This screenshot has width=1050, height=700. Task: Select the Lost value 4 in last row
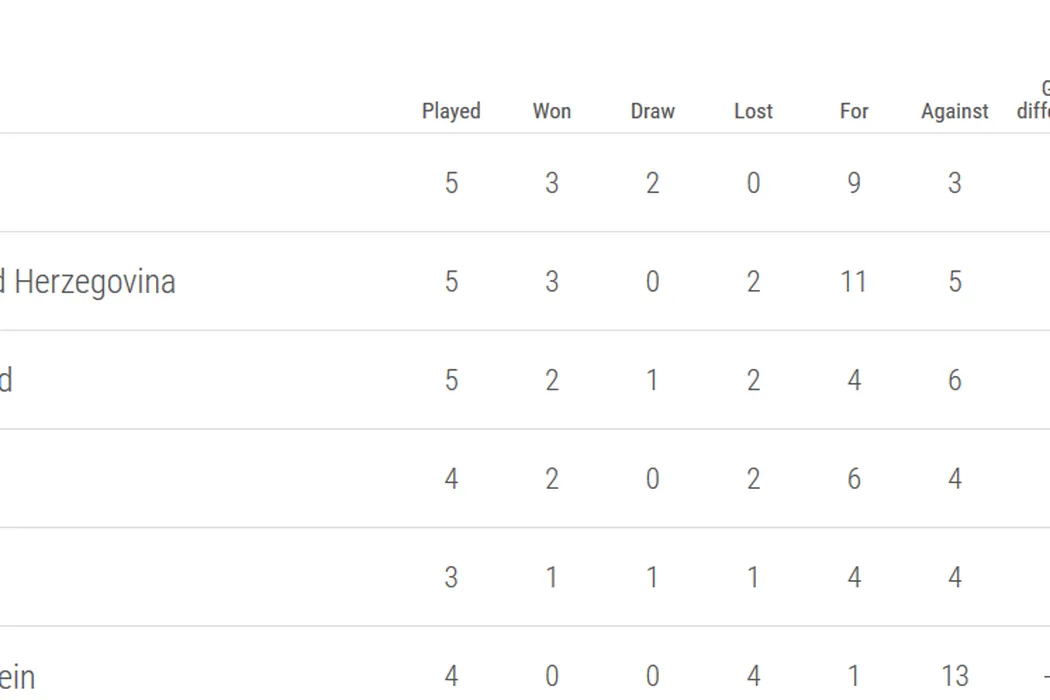pyautogui.click(x=753, y=677)
